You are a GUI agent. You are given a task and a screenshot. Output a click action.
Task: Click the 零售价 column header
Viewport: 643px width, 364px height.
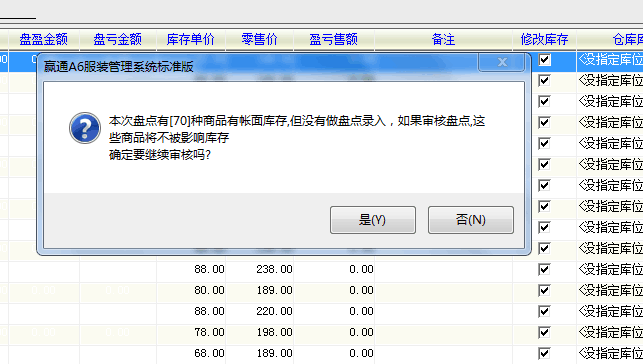[x=259, y=39]
